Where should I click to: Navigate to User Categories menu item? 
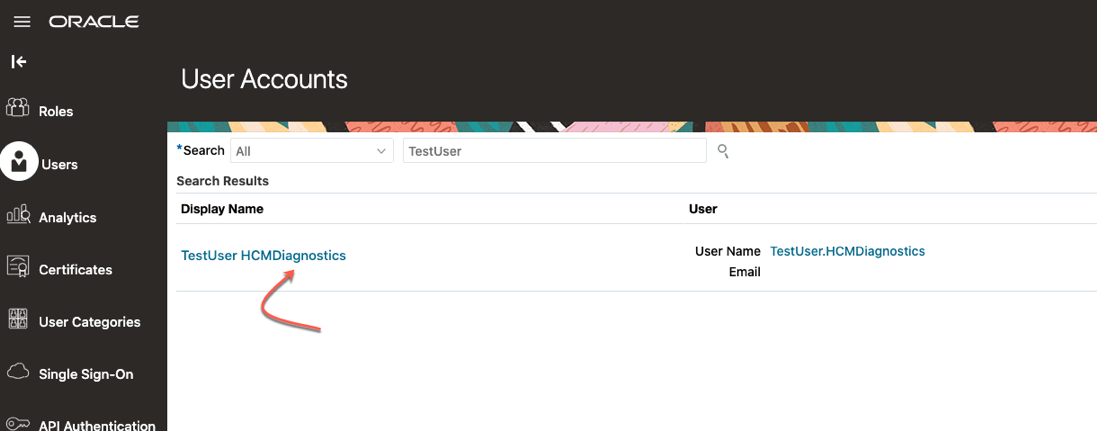coord(89,322)
